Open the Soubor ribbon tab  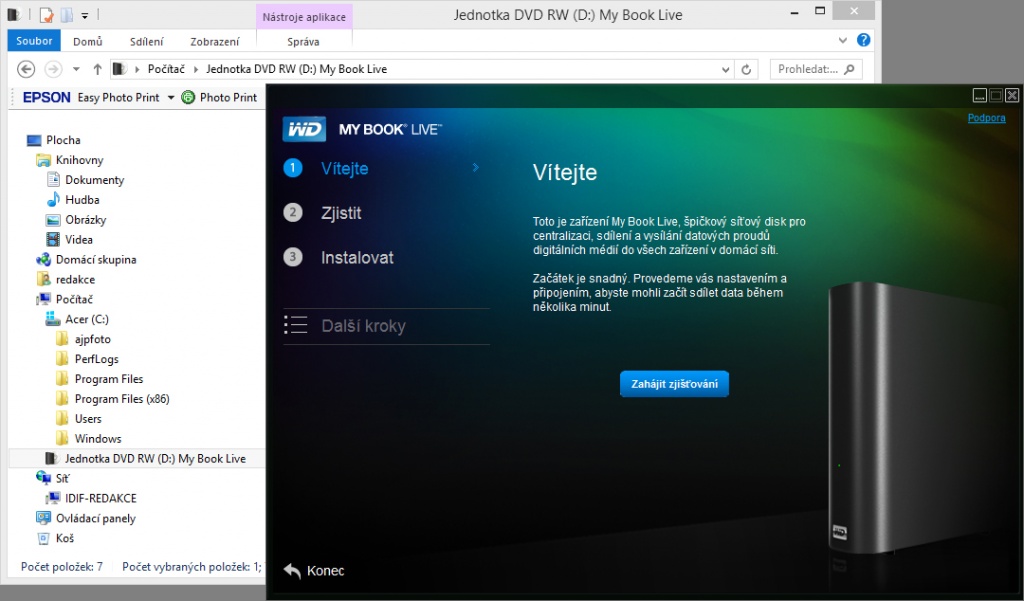coord(34,41)
